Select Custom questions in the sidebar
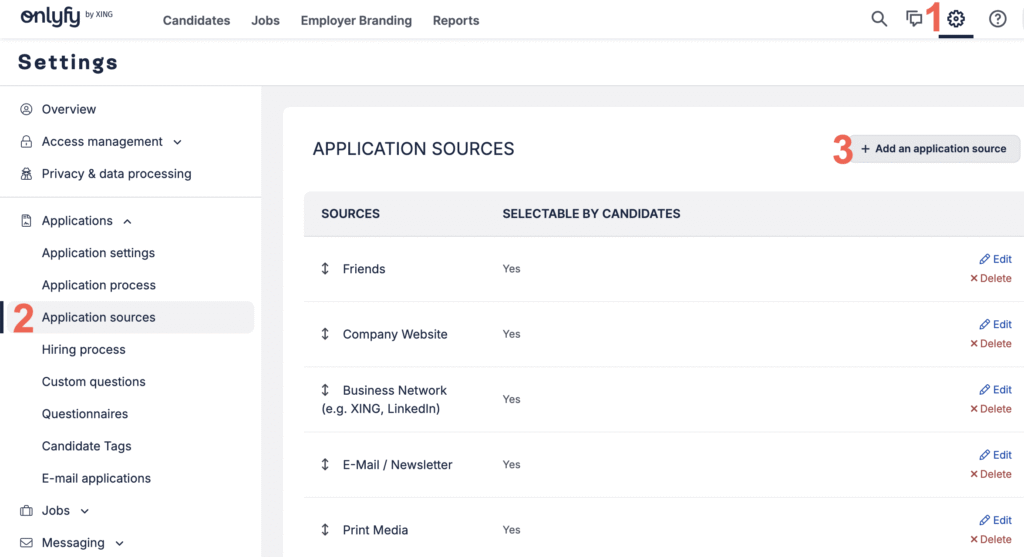The width and height of the screenshot is (1024, 557). pyautogui.click(x=94, y=382)
